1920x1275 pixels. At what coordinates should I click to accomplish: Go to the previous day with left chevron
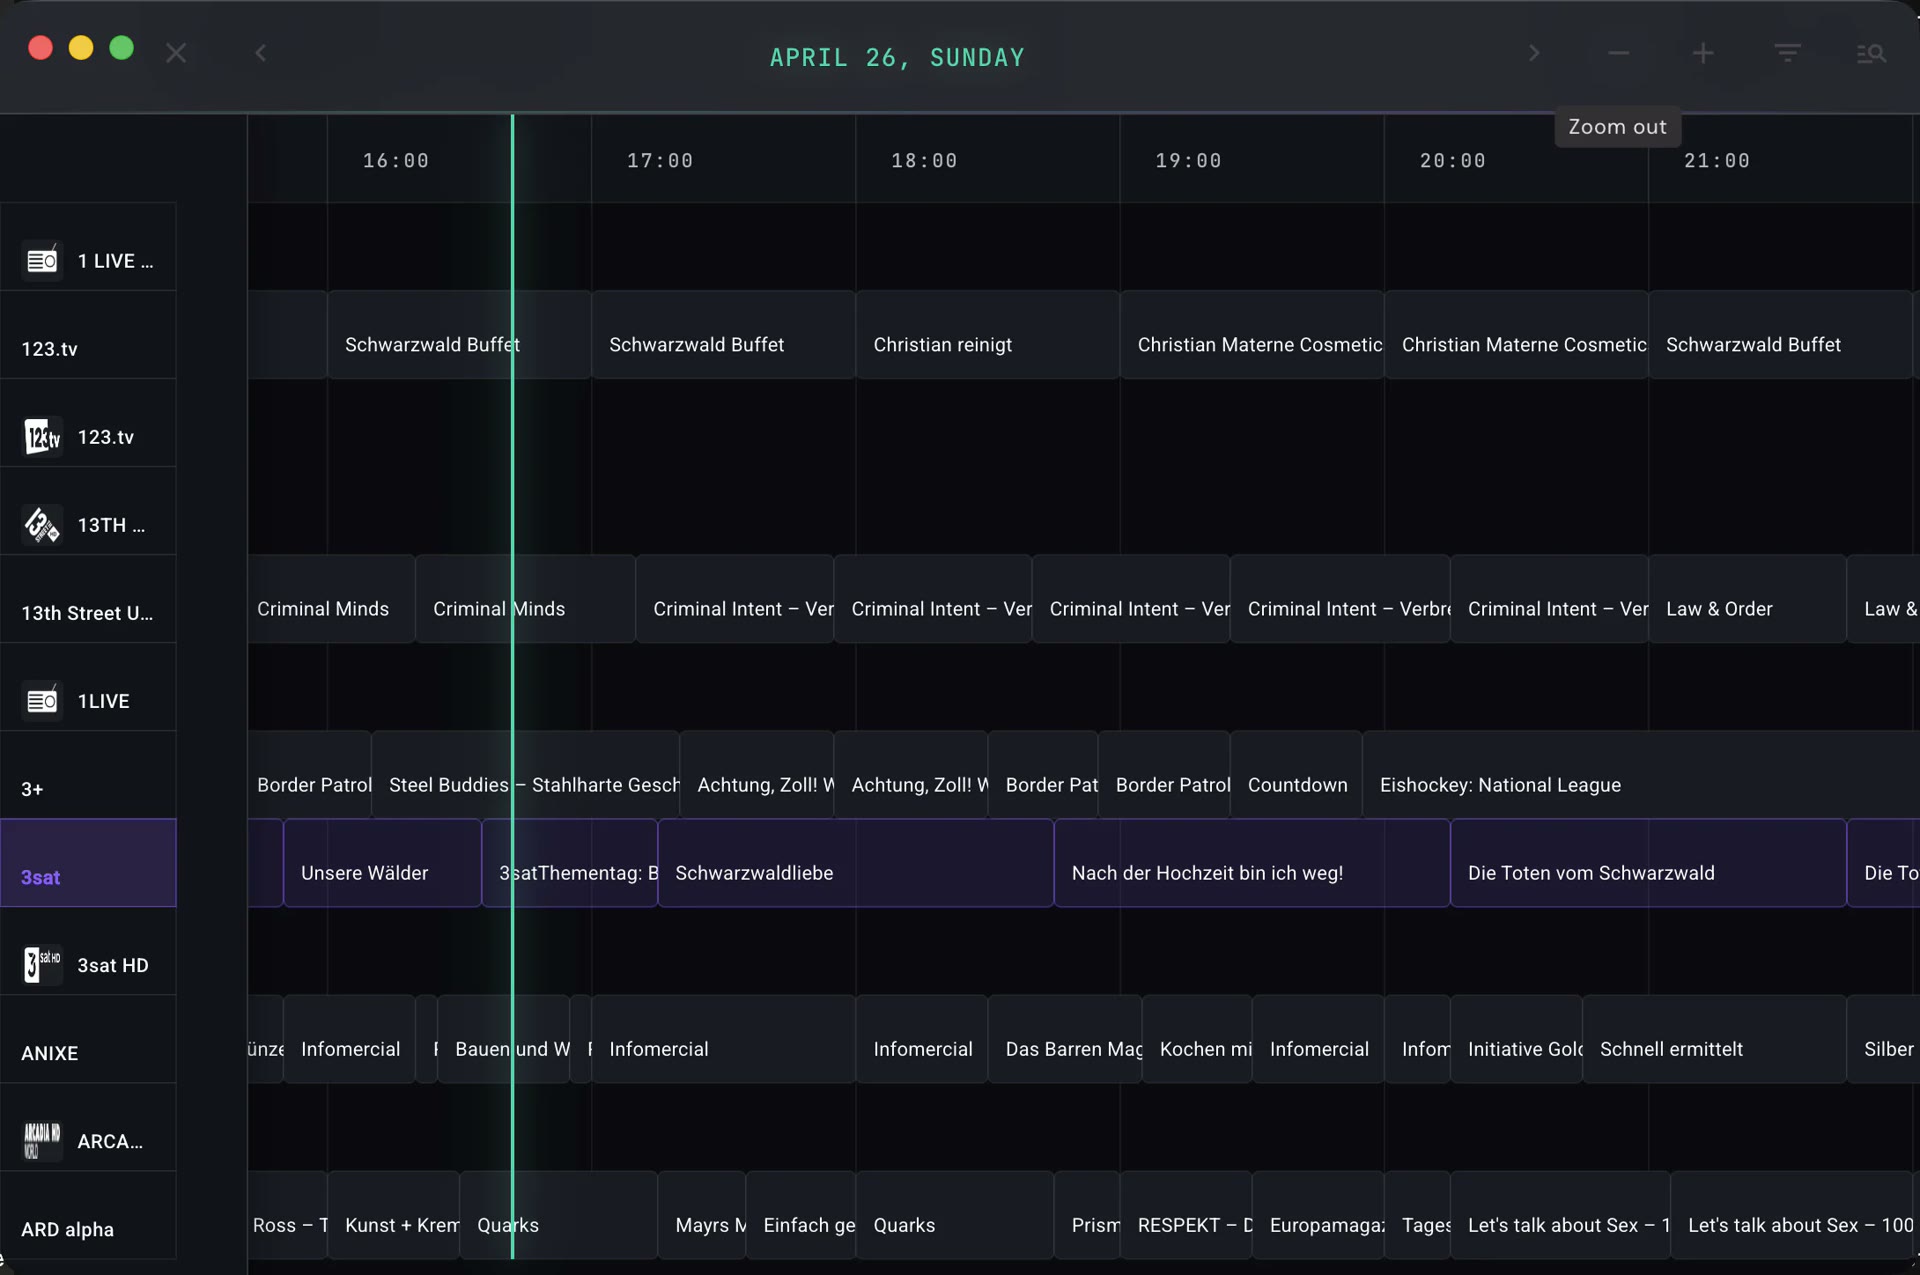(261, 53)
